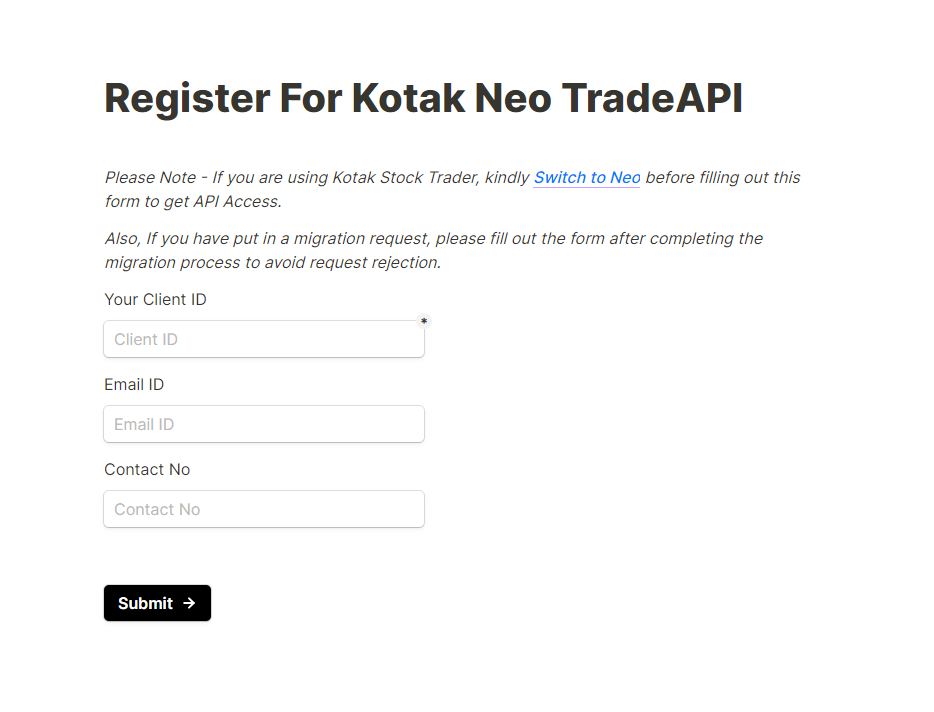Click the word 'Register' in the heading
934x712 pixels.
[x=187, y=99]
